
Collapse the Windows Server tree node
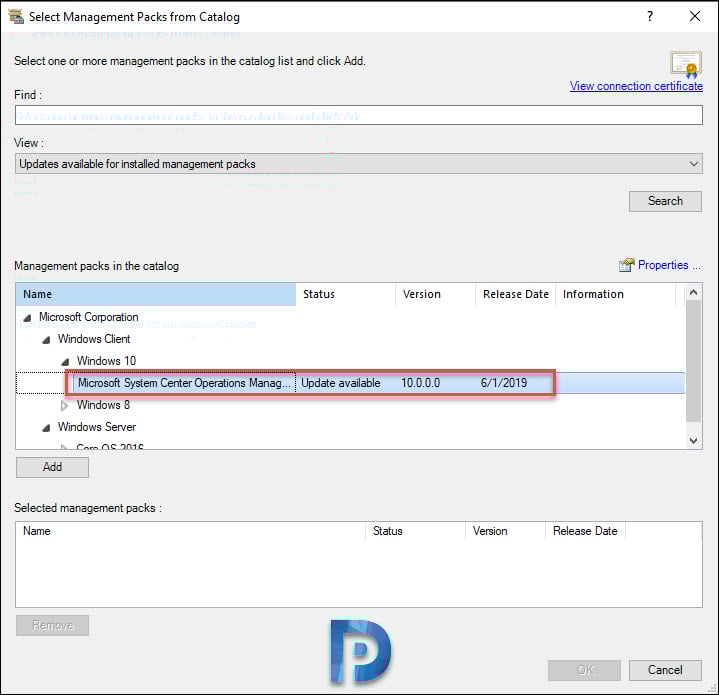tap(46, 427)
